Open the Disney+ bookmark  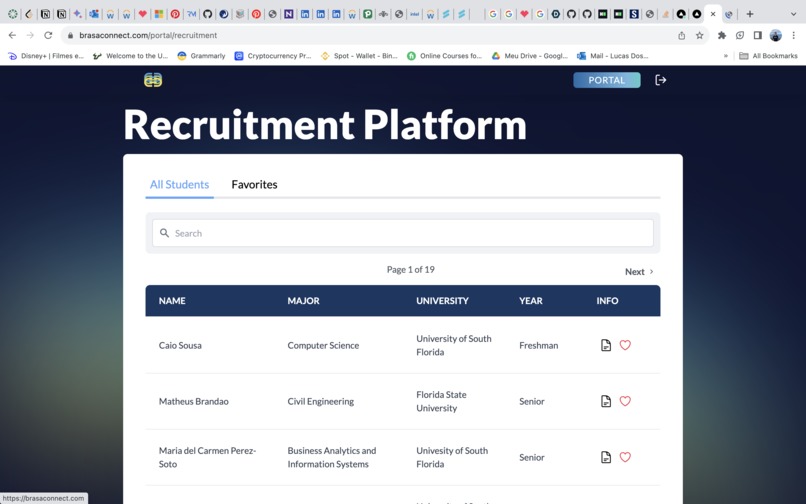click(x=46, y=56)
